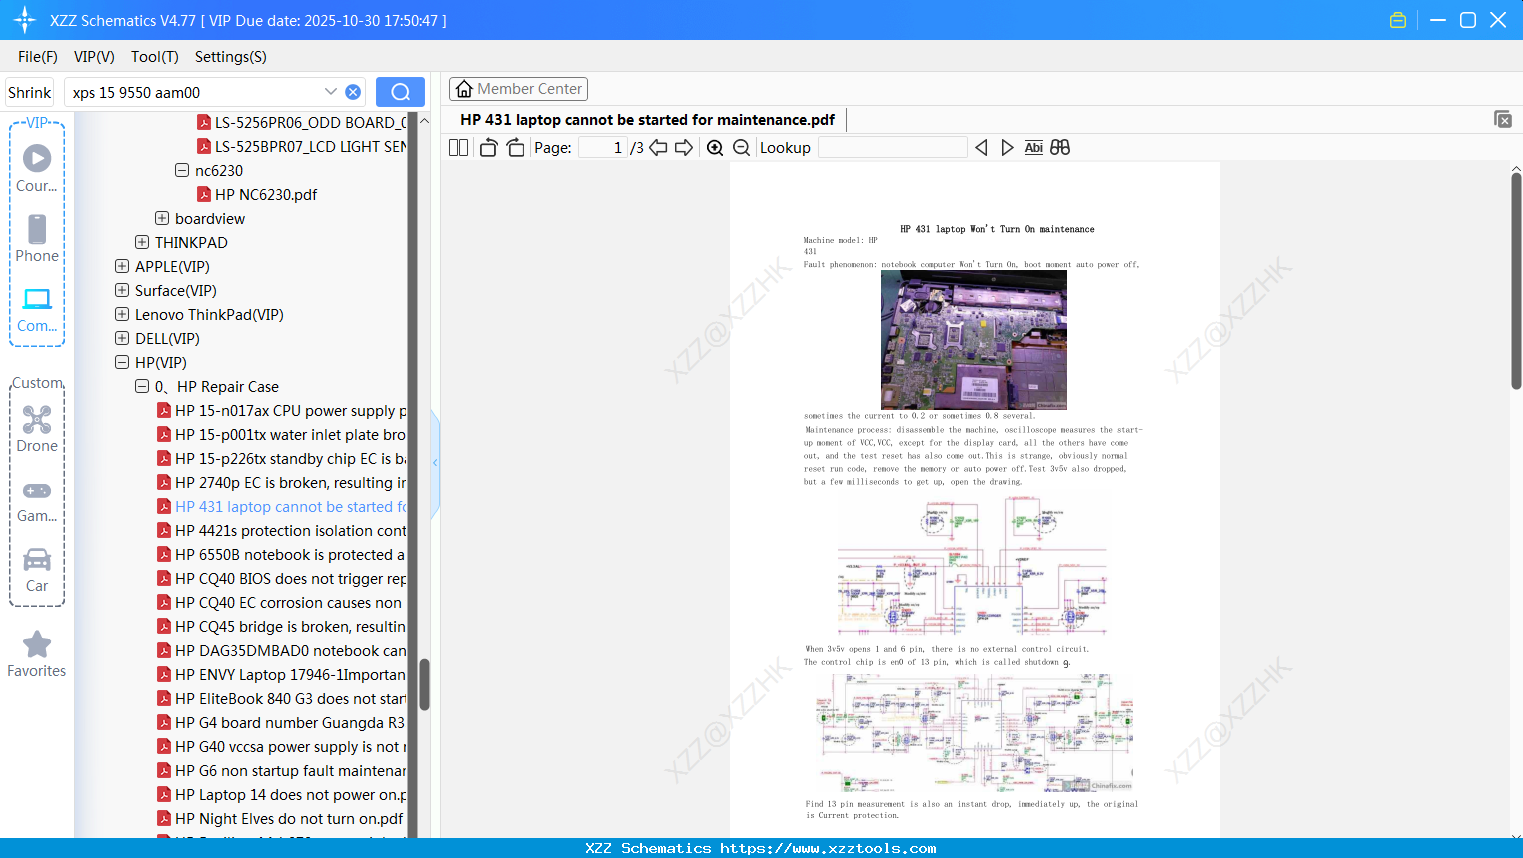
Task: Open HP 15-n017ax CPU power supply file
Action: pyautogui.click(x=282, y=410)
